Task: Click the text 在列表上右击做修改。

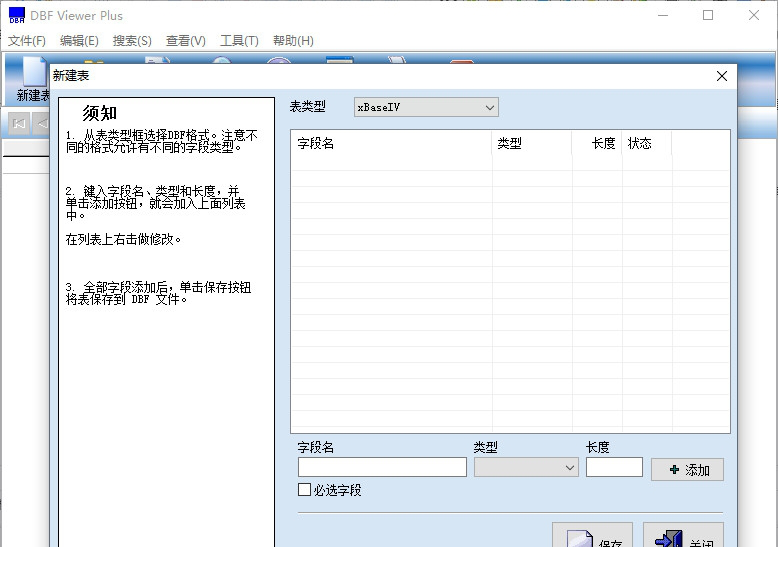Action: tap(123, 240)
